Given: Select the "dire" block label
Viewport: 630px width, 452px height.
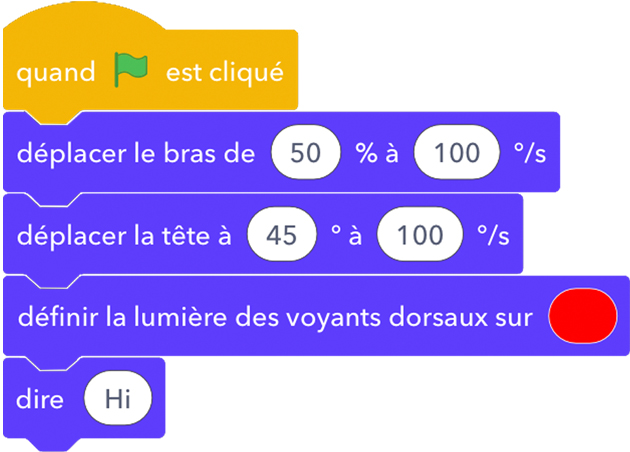Looking at the screenshot, I should [40, 399].
